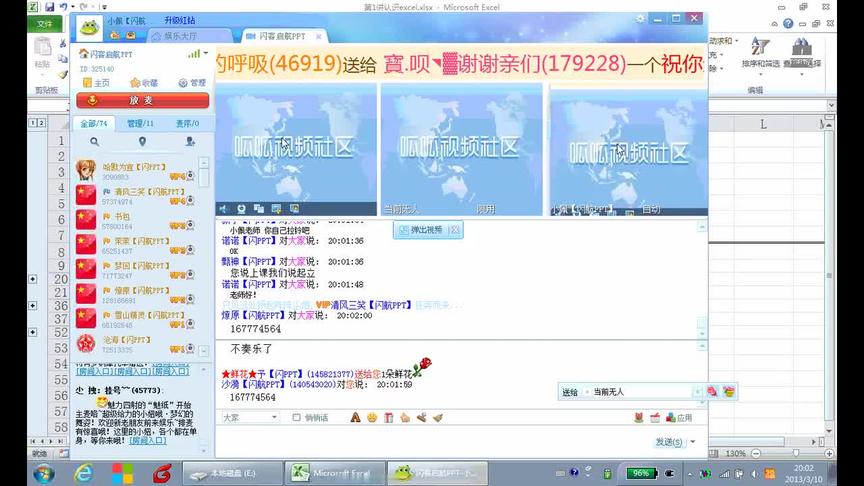Open Excel Quick Access Toolbar customize arrow
Viewport: 864px width, 486px height.
[104, 7]
